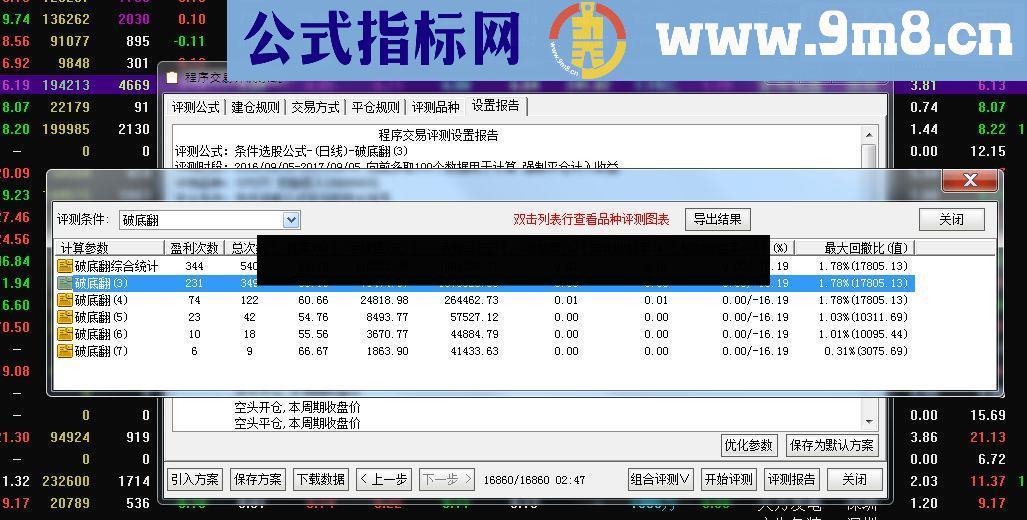Click the yellow icon of row 破底翻(7)
Viewport: 1027px width, 520px height.
(65, 351)
